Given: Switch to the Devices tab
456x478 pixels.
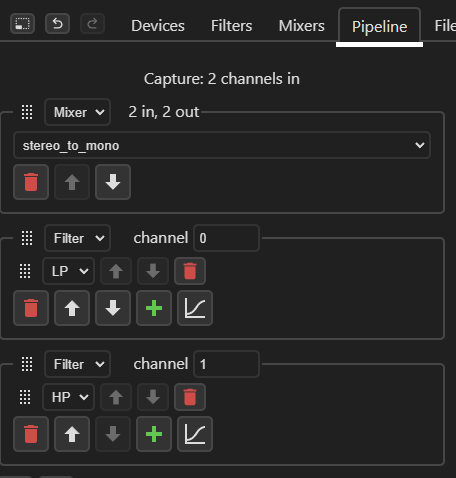Looking at the screenshot, I should (x=158, y=26).
